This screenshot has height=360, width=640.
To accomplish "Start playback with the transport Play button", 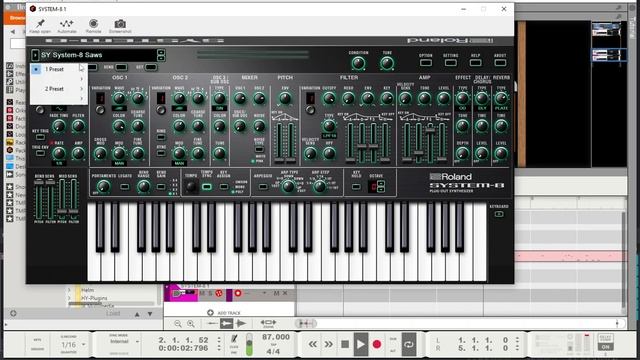I will point(360,344).
